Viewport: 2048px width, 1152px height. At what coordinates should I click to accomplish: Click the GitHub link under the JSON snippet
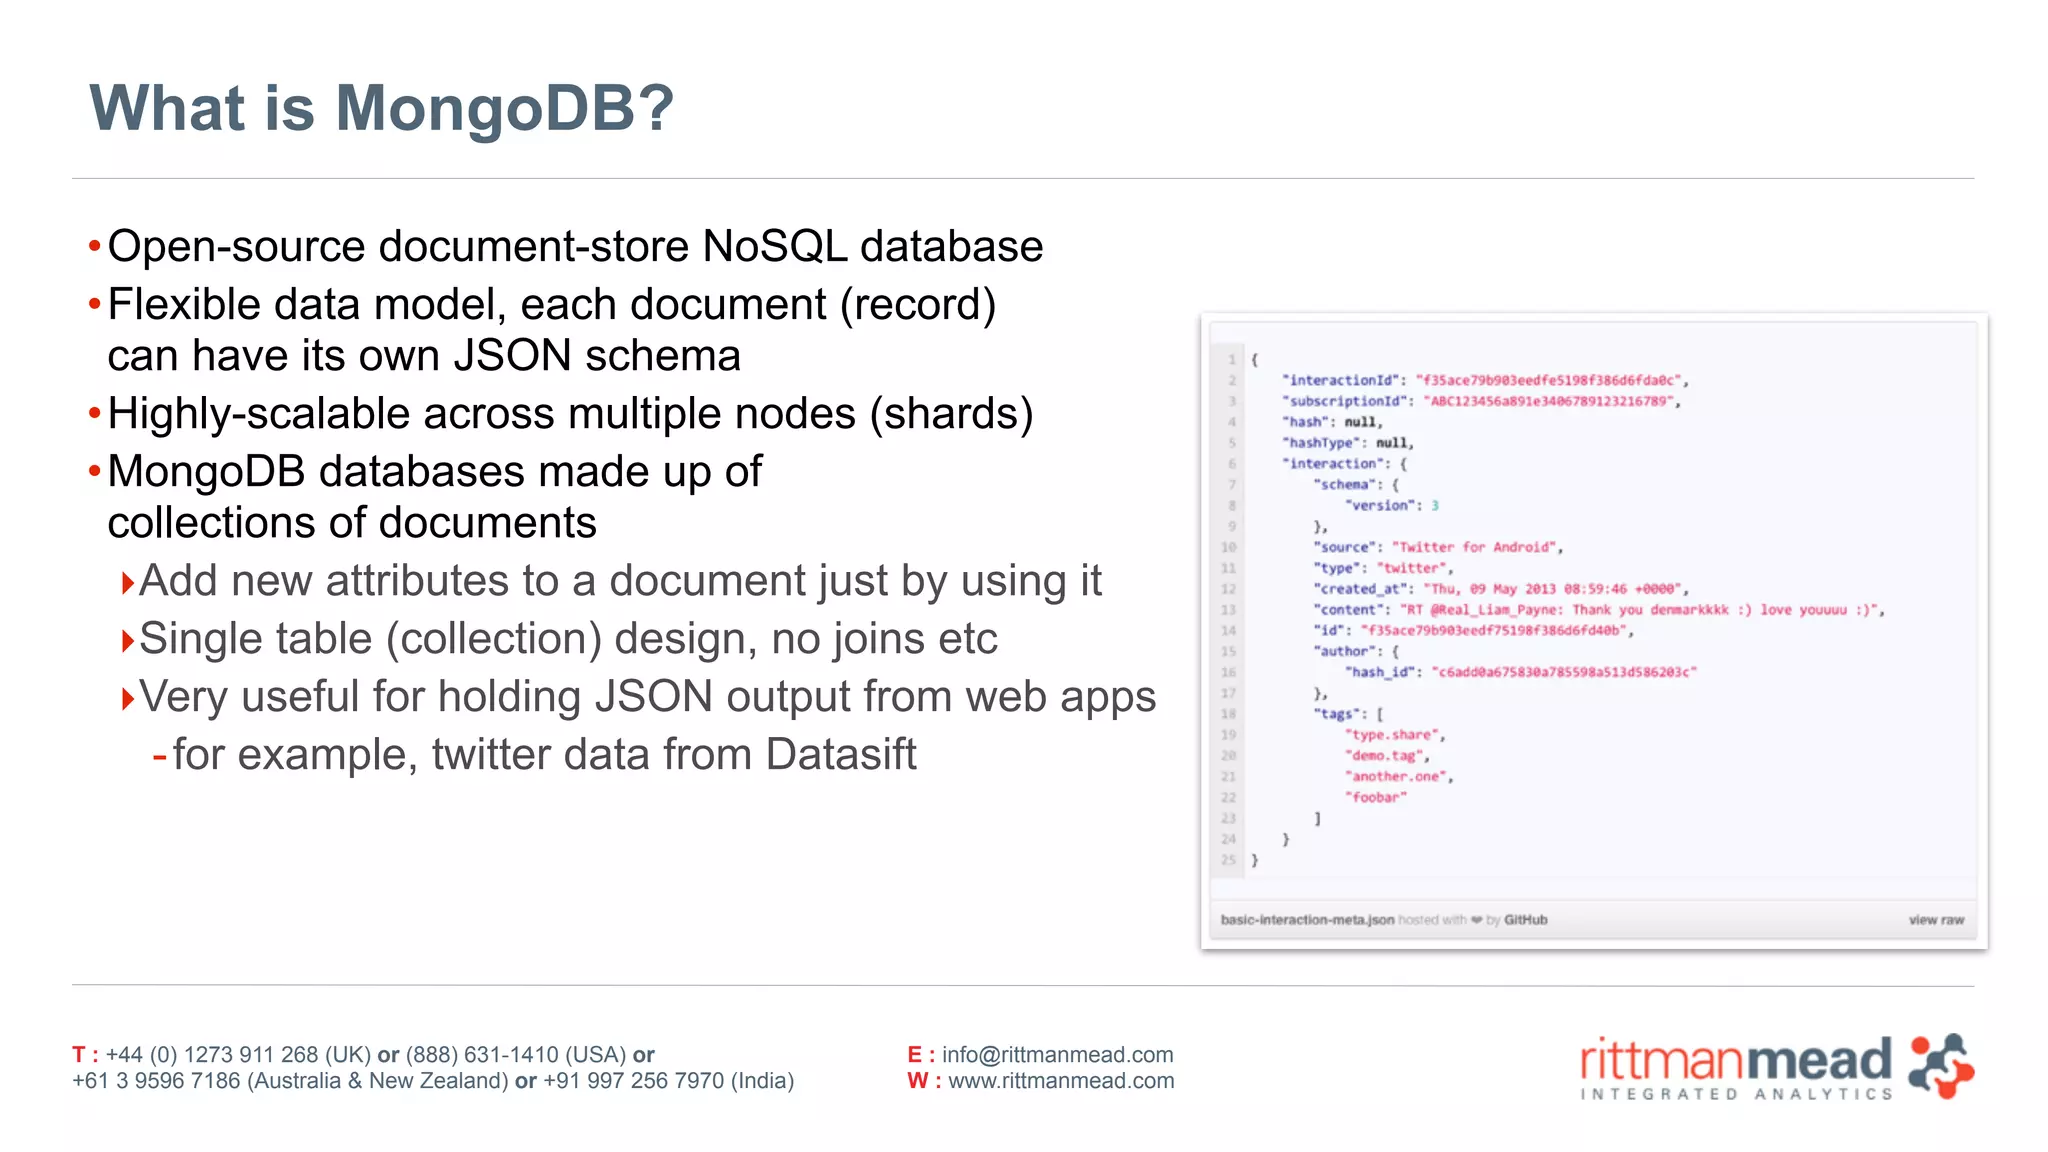pyautogui.click(x=1525, y=920)
